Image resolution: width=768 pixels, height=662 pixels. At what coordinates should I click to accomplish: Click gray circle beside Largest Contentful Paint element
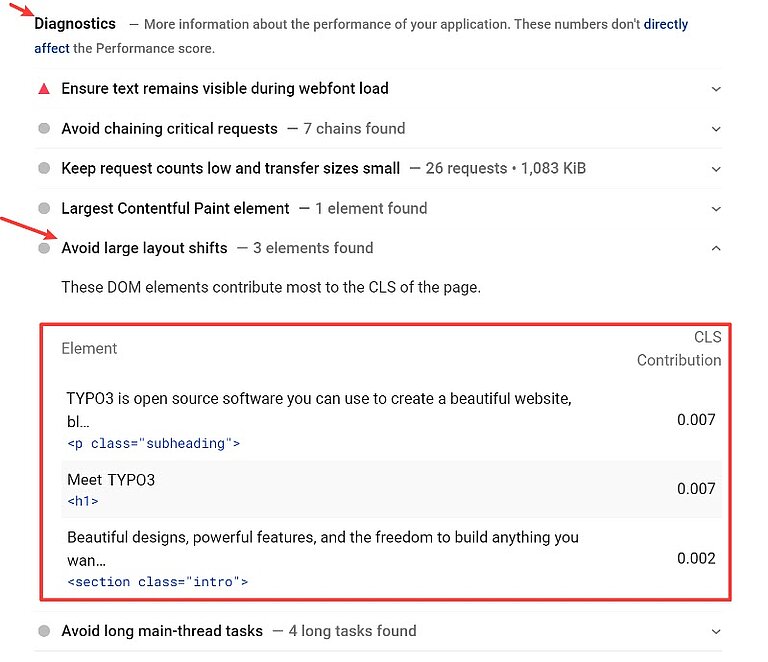44,209
